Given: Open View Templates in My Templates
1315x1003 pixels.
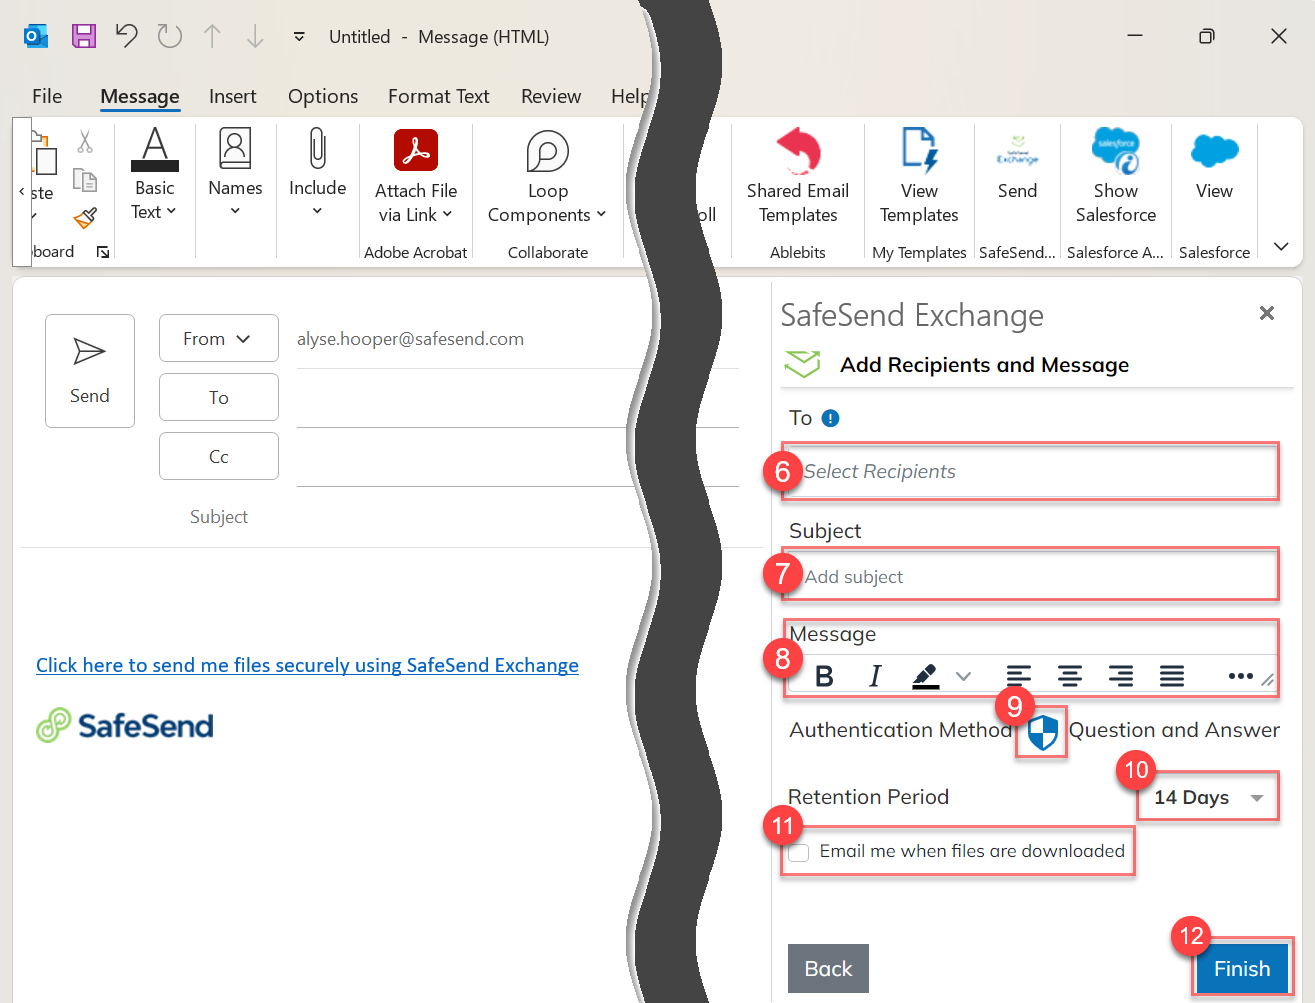Looking at the screenshot, I should click(x=918, y=180).
